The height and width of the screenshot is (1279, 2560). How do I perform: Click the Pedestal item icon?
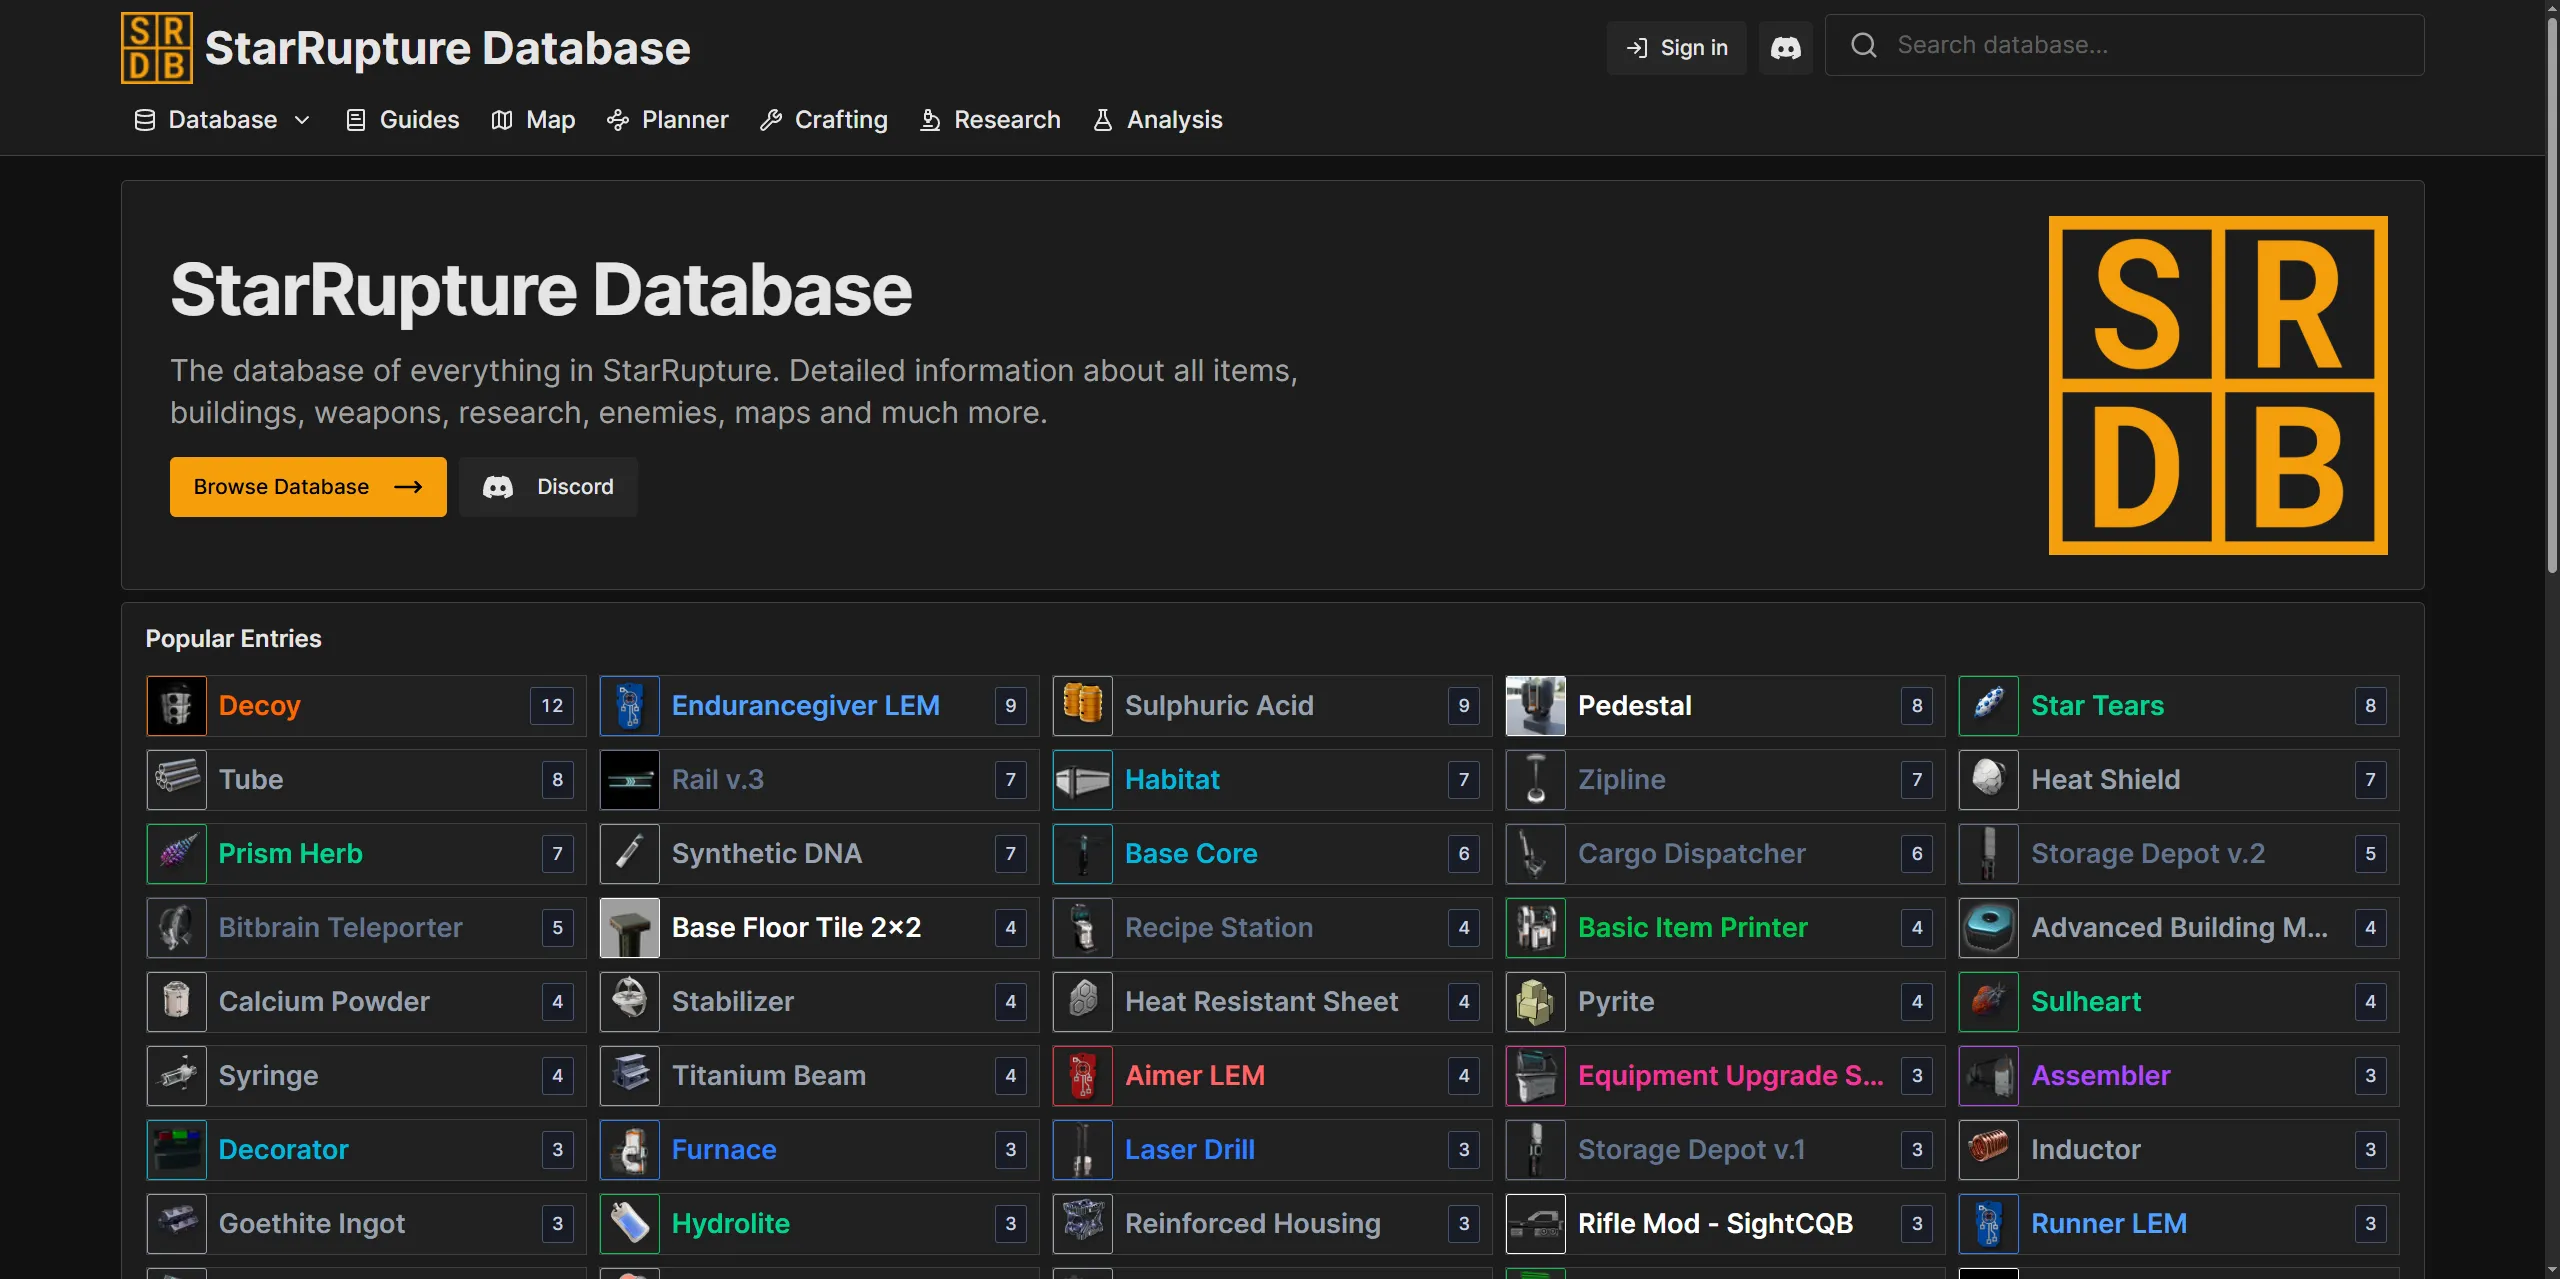click(1536, 706)
